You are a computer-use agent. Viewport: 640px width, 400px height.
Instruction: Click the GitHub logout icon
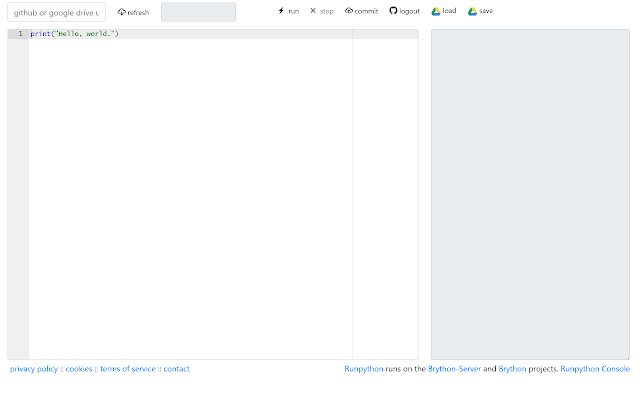tap(393, 11)
